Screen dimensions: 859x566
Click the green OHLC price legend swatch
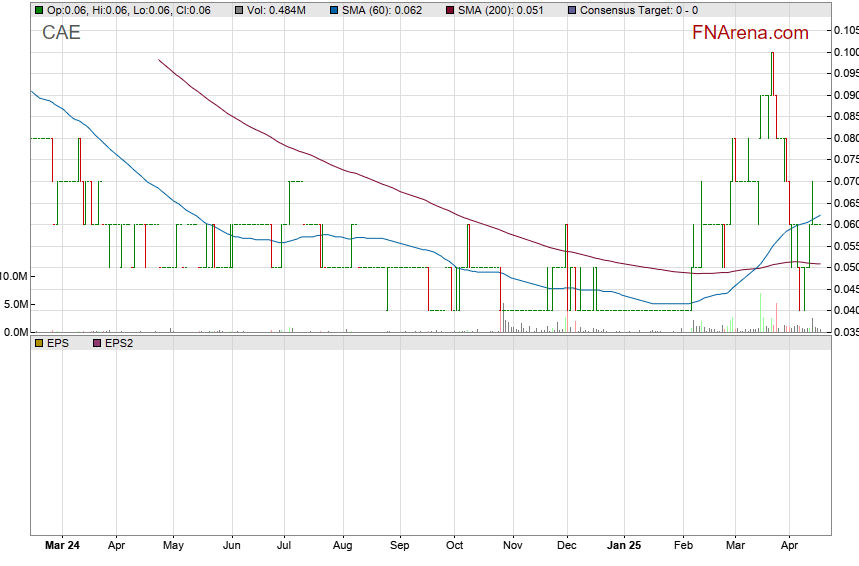tap(38, 10)
